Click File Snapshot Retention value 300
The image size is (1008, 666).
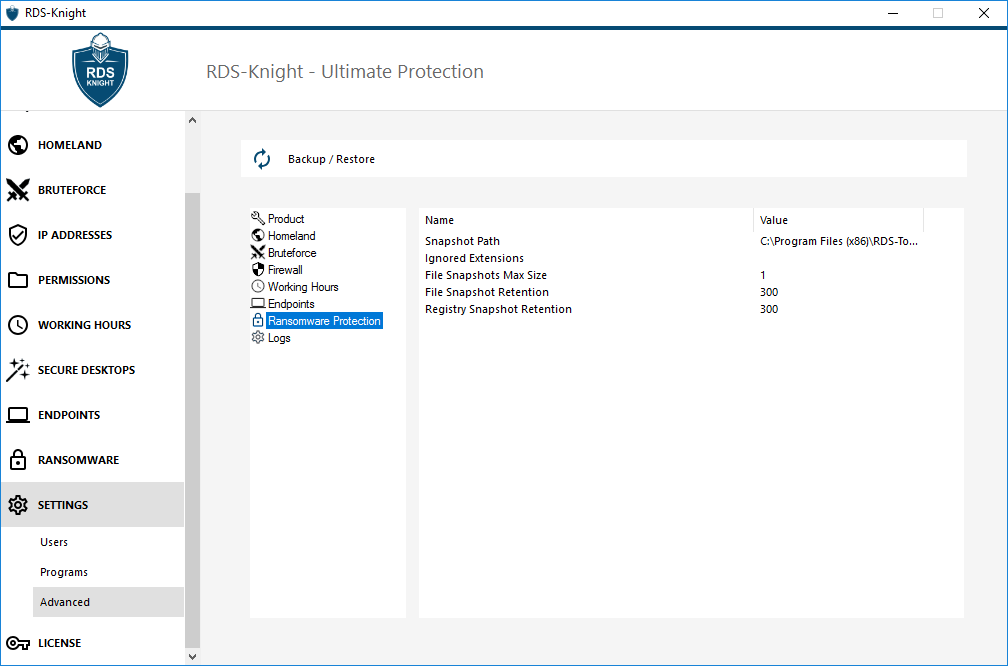(769, 292)
